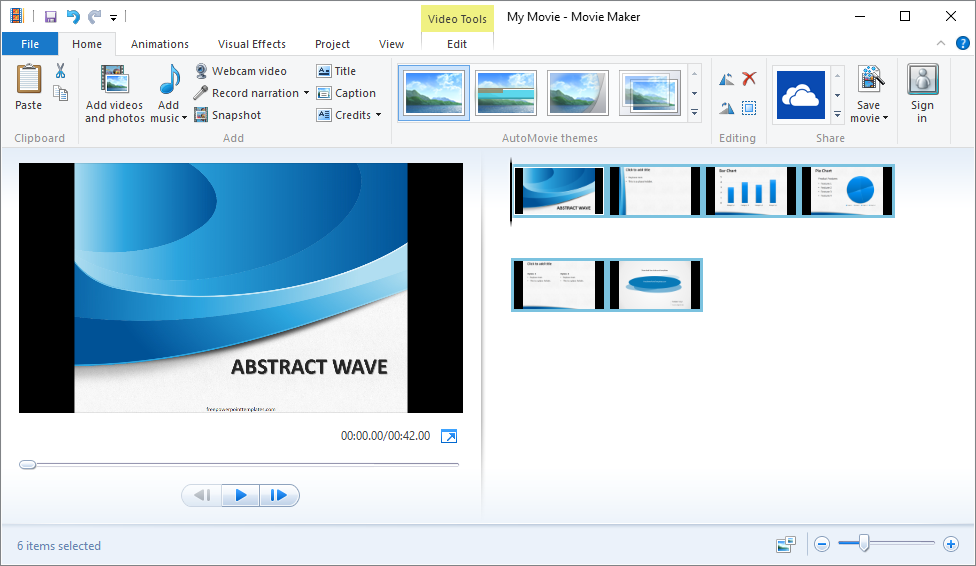Apply the third AutoMovie theme with page curl
The width and height of the screenshot is (976, 566).
[578, 93]
